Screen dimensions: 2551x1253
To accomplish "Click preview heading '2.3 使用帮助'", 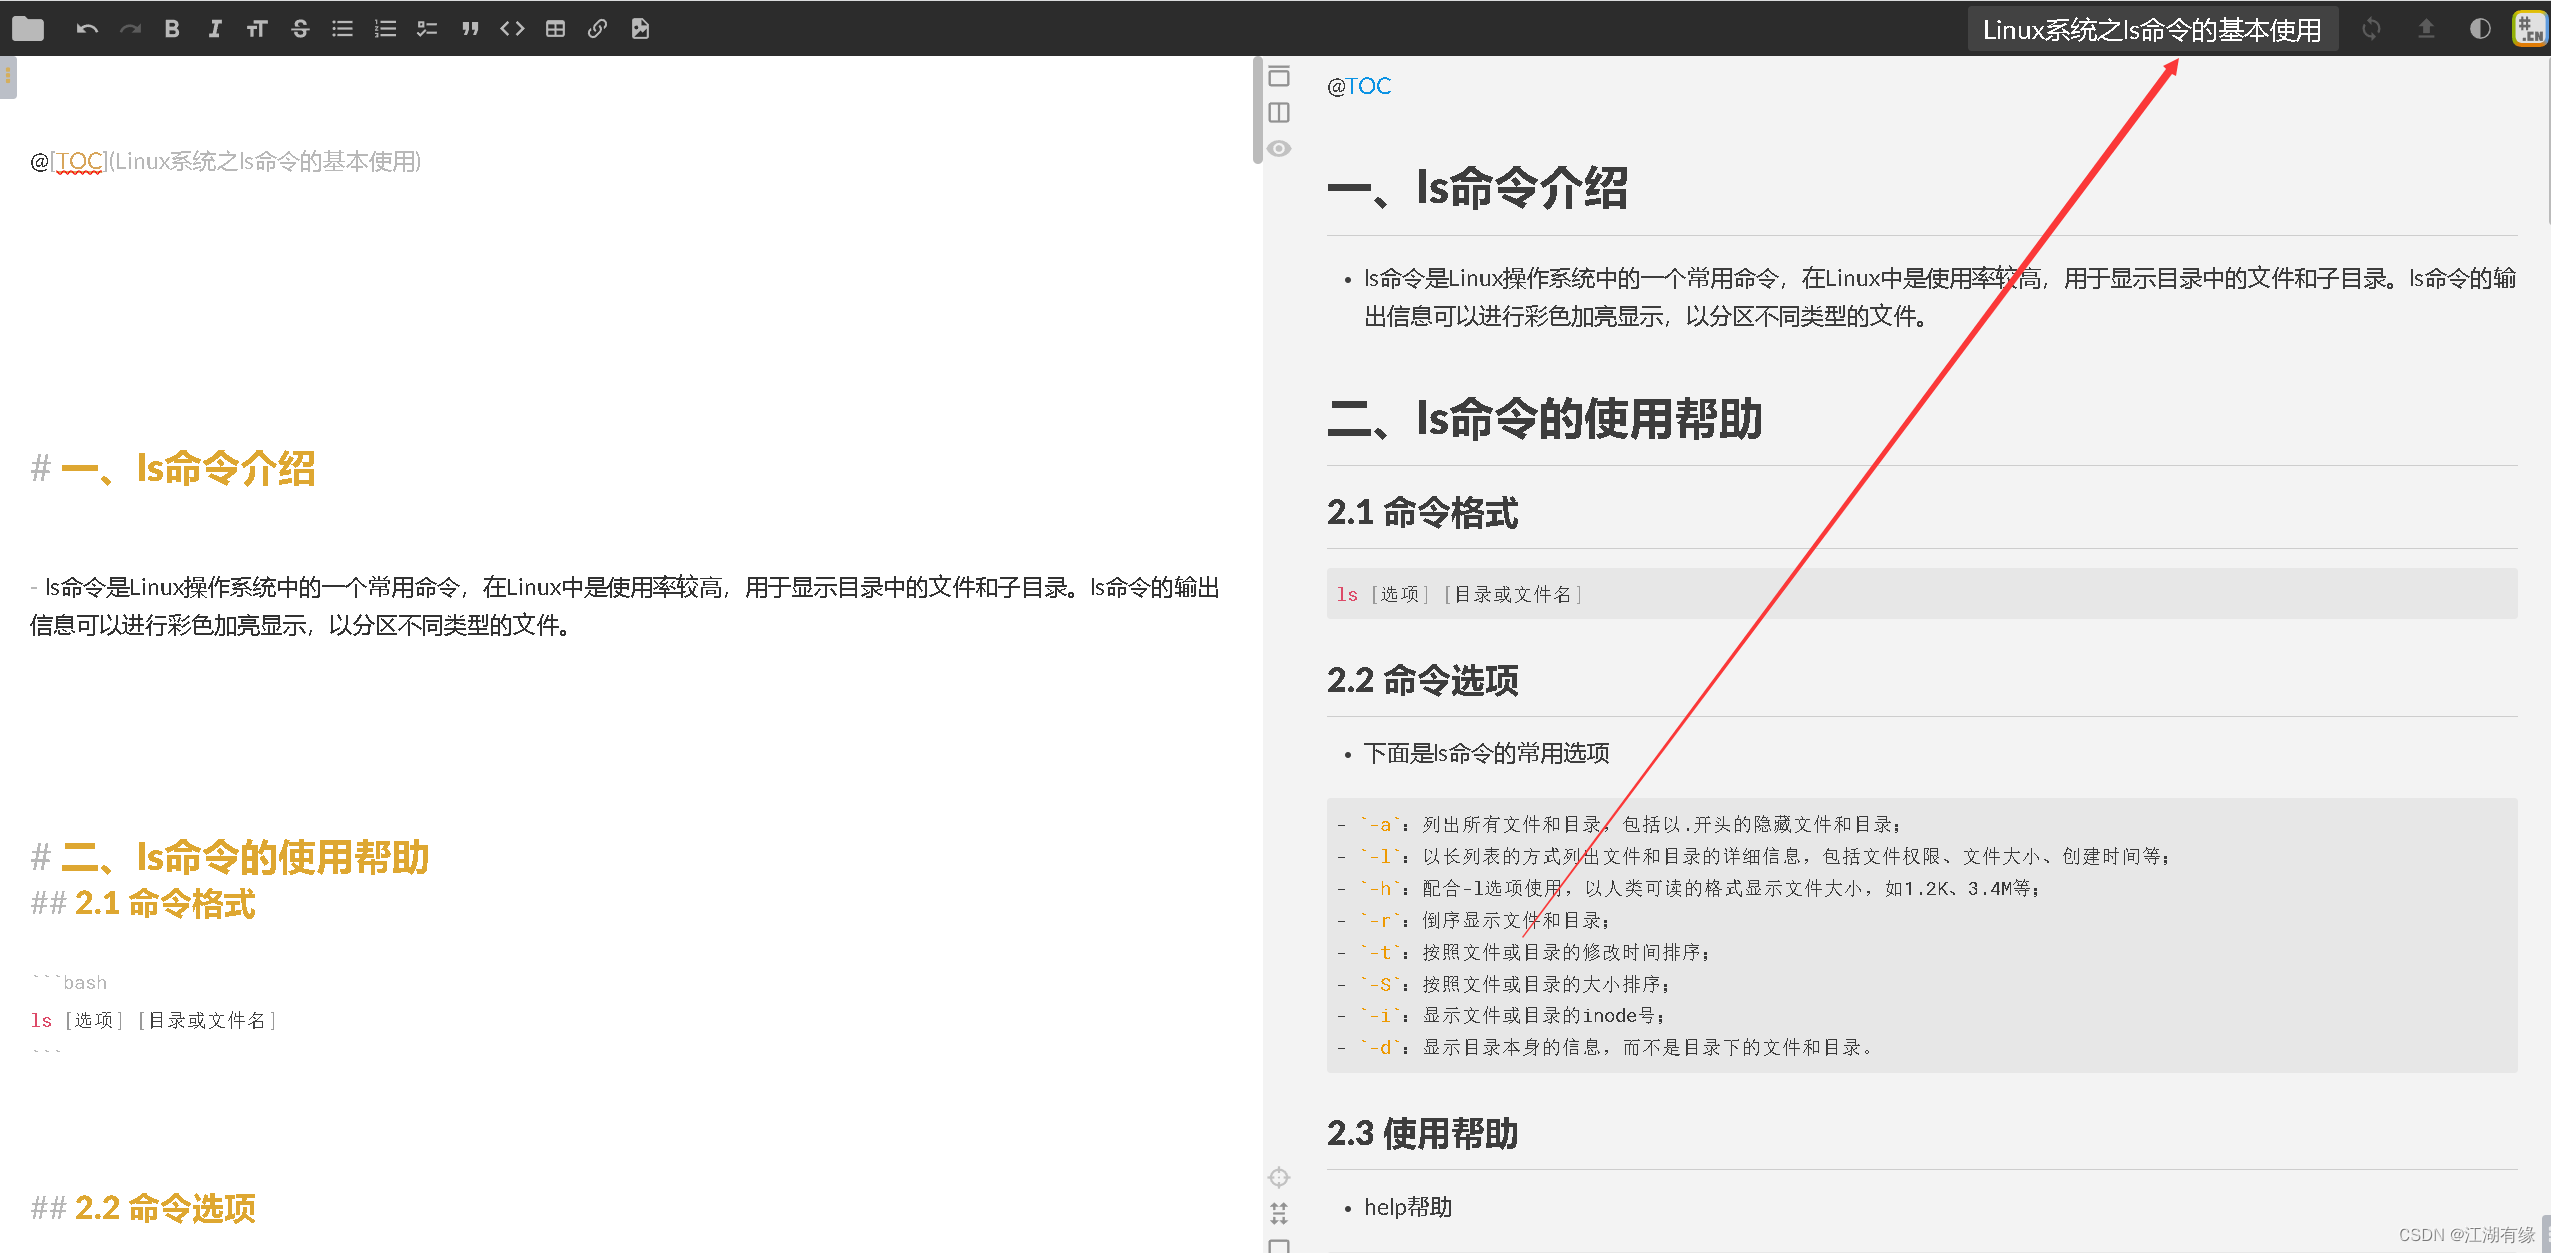I will pos(1422,1133).
